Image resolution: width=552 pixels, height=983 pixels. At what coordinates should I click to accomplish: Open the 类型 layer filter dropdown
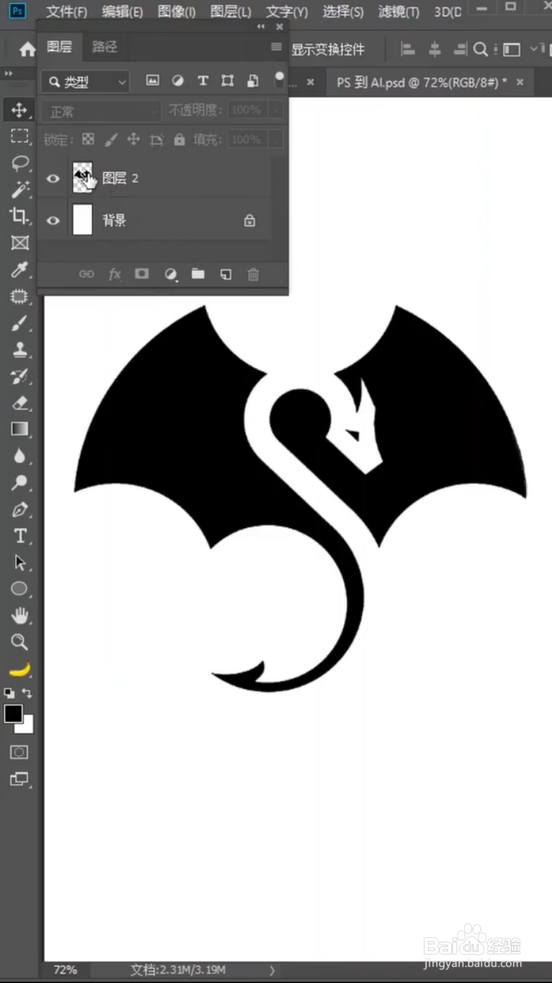click(x=86, y=81)
